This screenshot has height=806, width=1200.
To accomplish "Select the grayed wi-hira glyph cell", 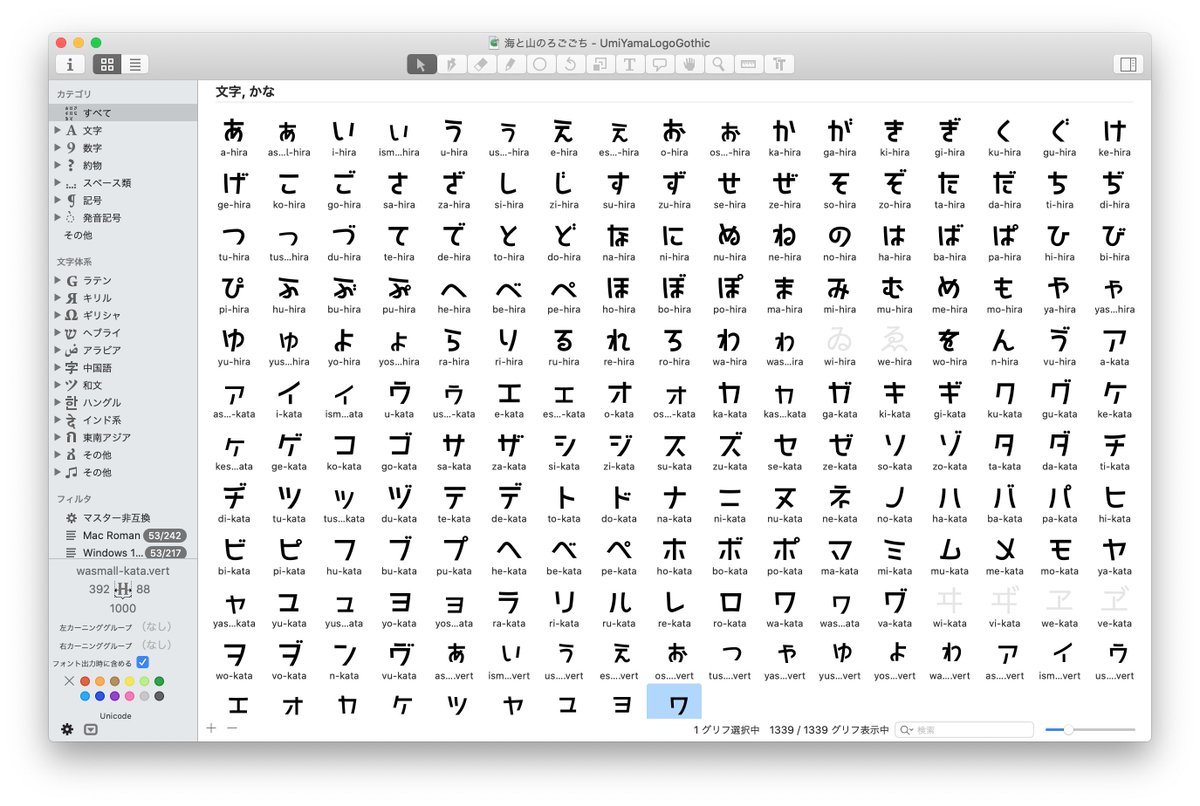I will [x=839, y=346].
